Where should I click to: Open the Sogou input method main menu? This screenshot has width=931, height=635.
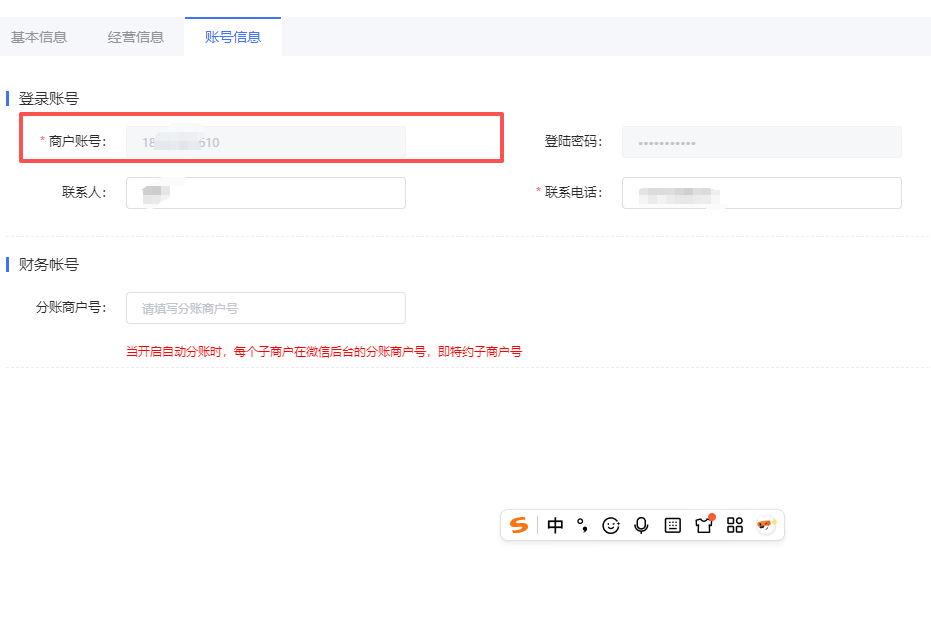(x=519, y=525)
